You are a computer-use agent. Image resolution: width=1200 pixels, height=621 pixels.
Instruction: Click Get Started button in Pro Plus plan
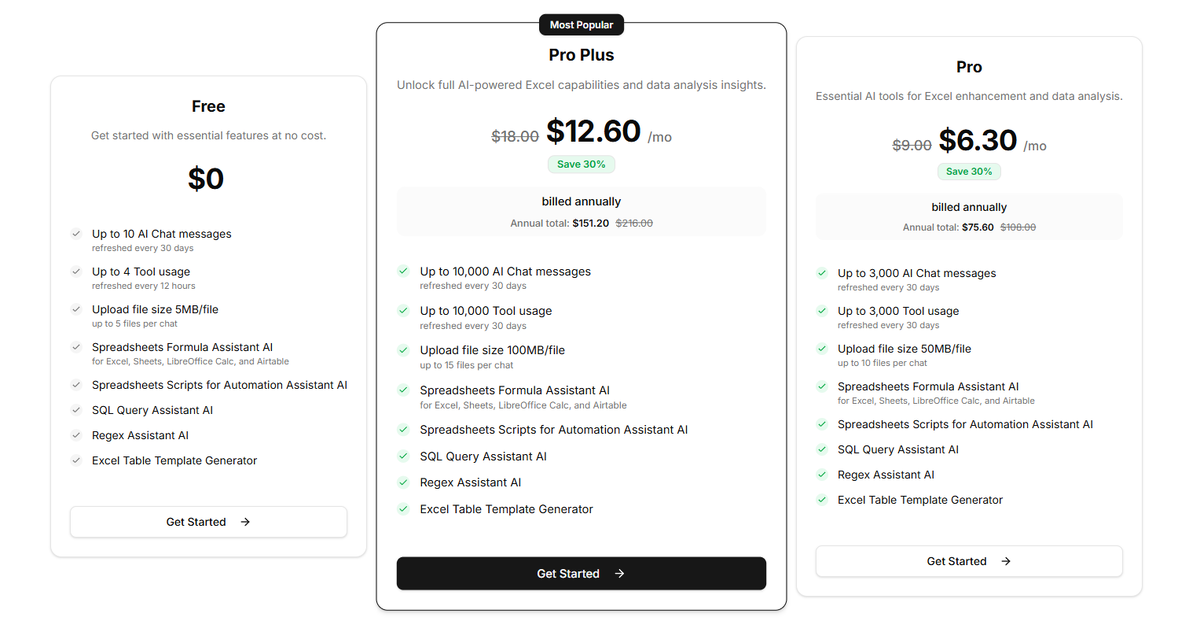[x=581, y=574]
